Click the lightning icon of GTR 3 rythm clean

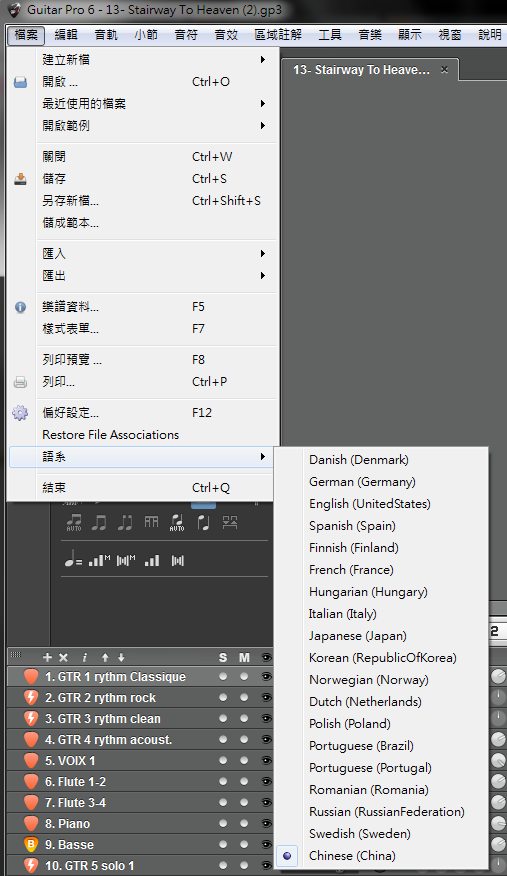[x=31, y=718]
